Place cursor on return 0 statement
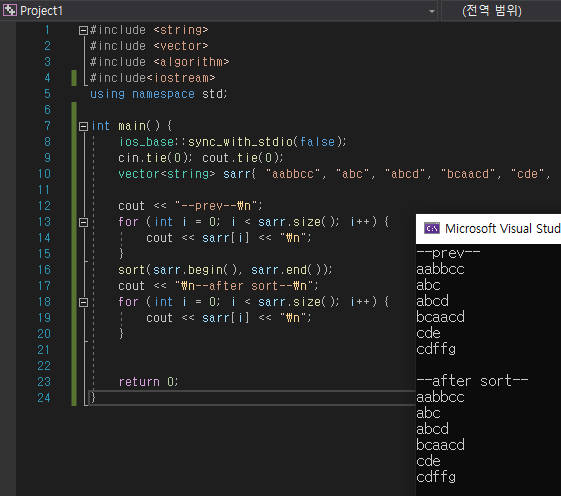 148,382
